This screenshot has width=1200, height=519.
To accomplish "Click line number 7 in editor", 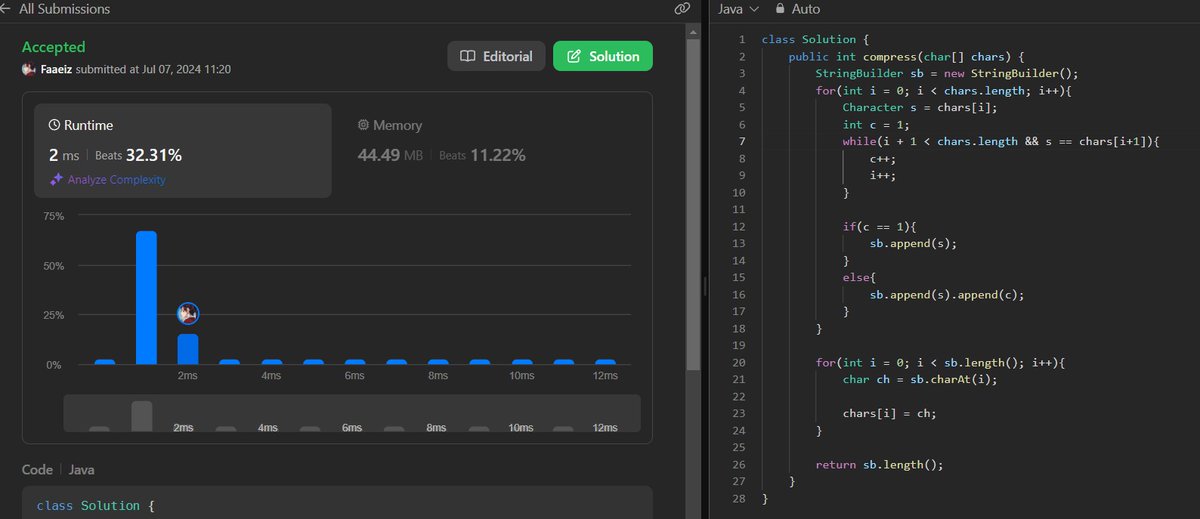I will tap(741, 142).
